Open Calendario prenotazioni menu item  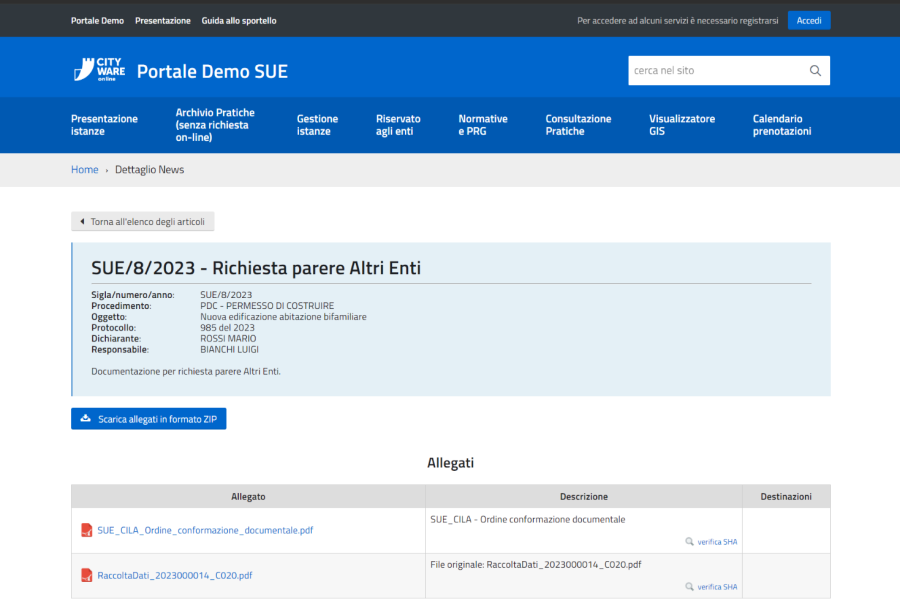pyautogui.click(x=781, y=125)
